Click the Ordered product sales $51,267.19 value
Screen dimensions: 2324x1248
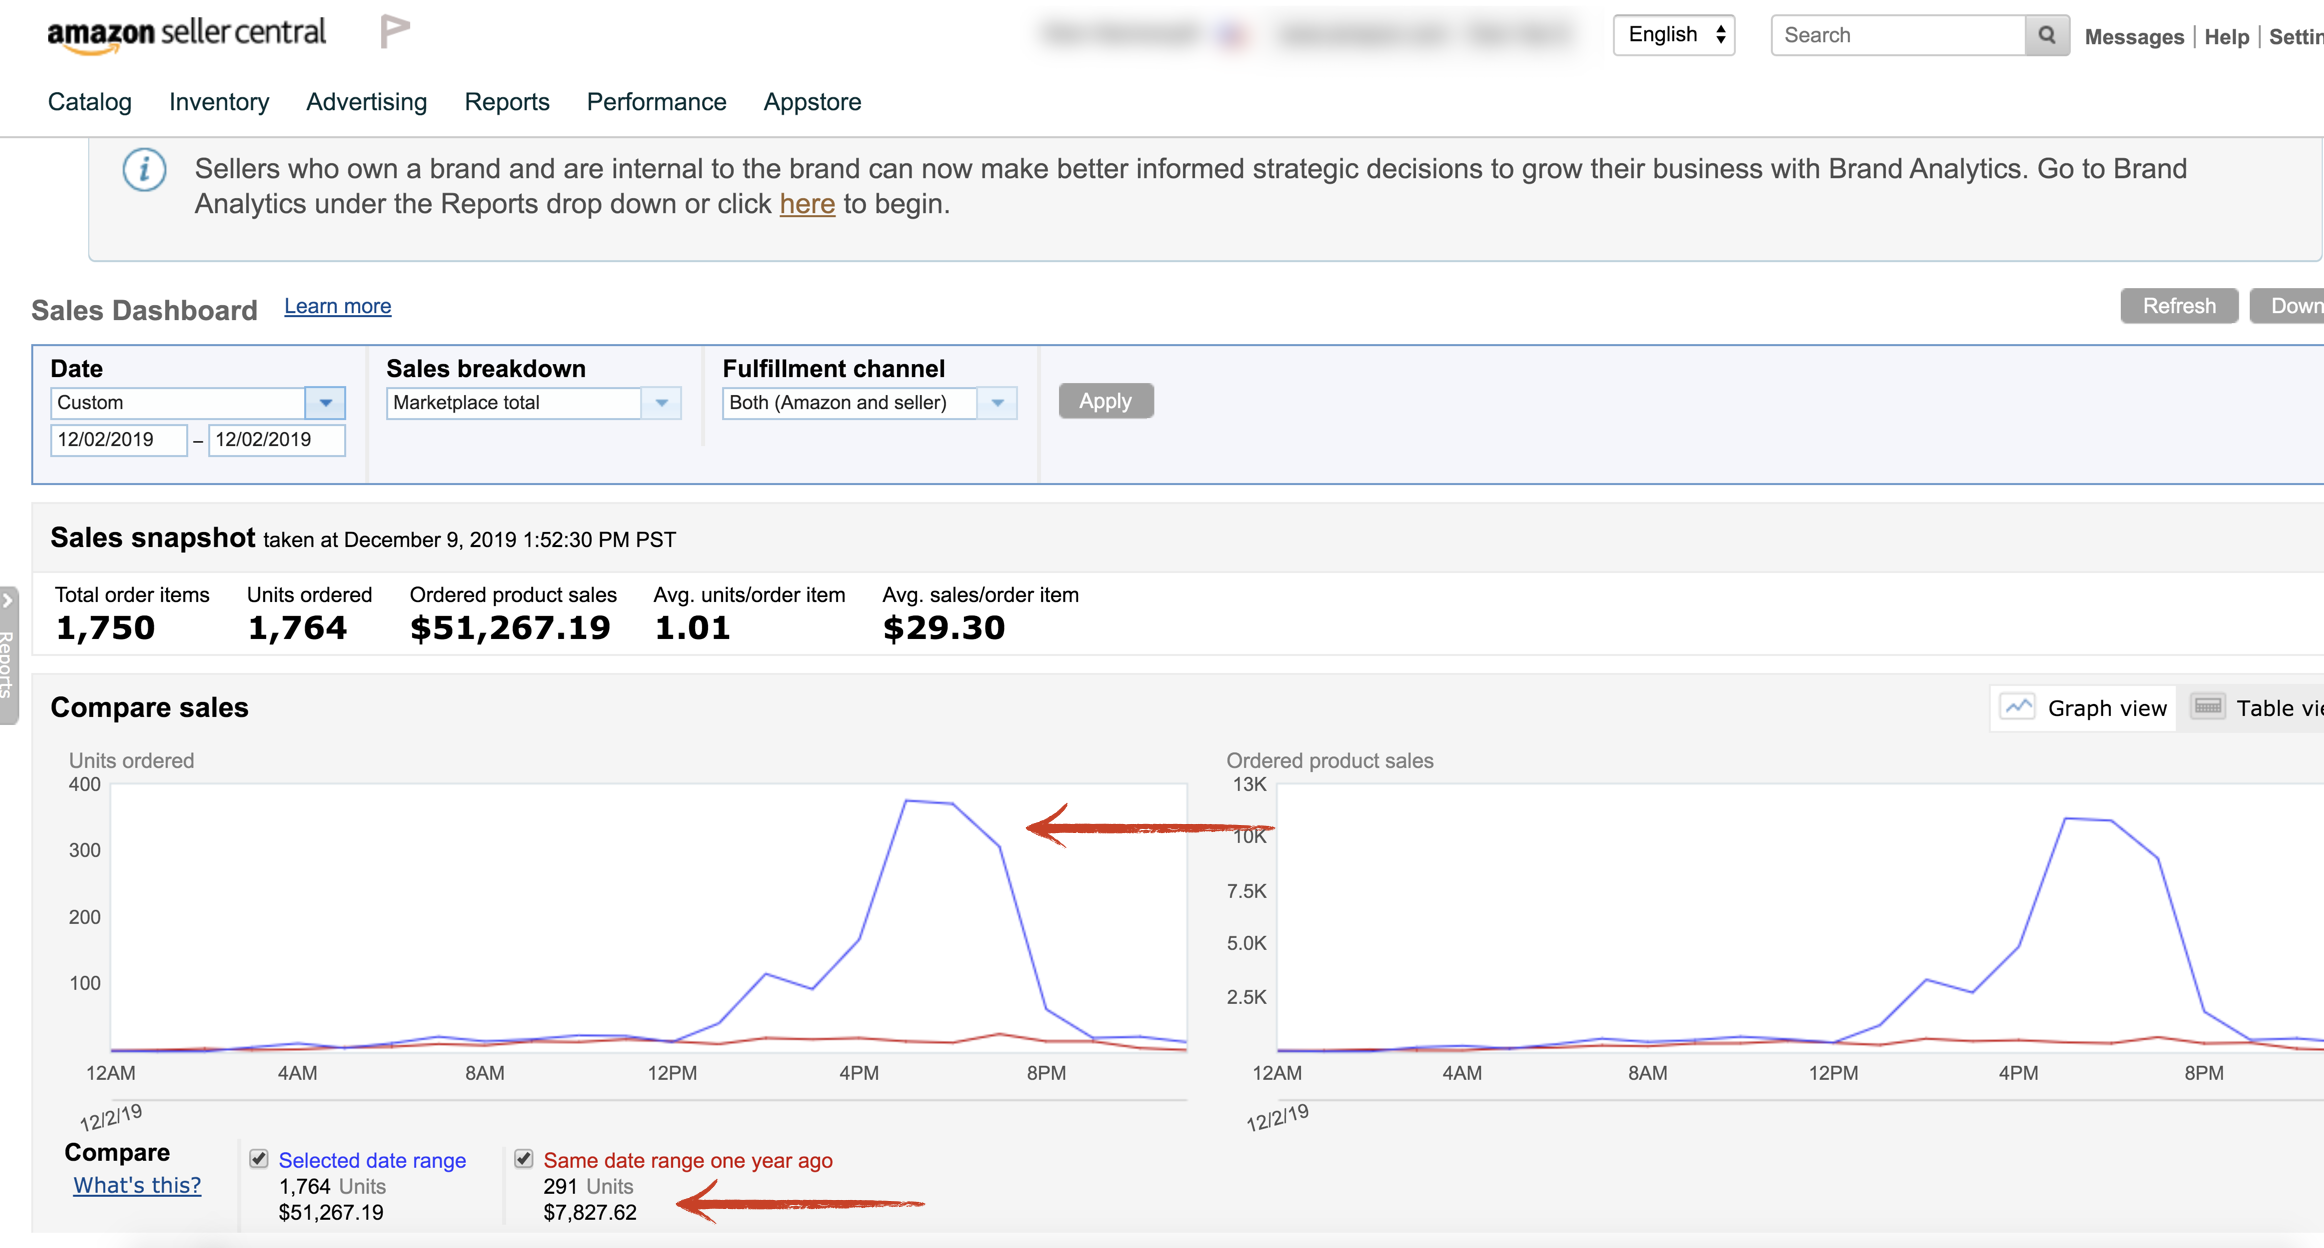click(510, 628)
